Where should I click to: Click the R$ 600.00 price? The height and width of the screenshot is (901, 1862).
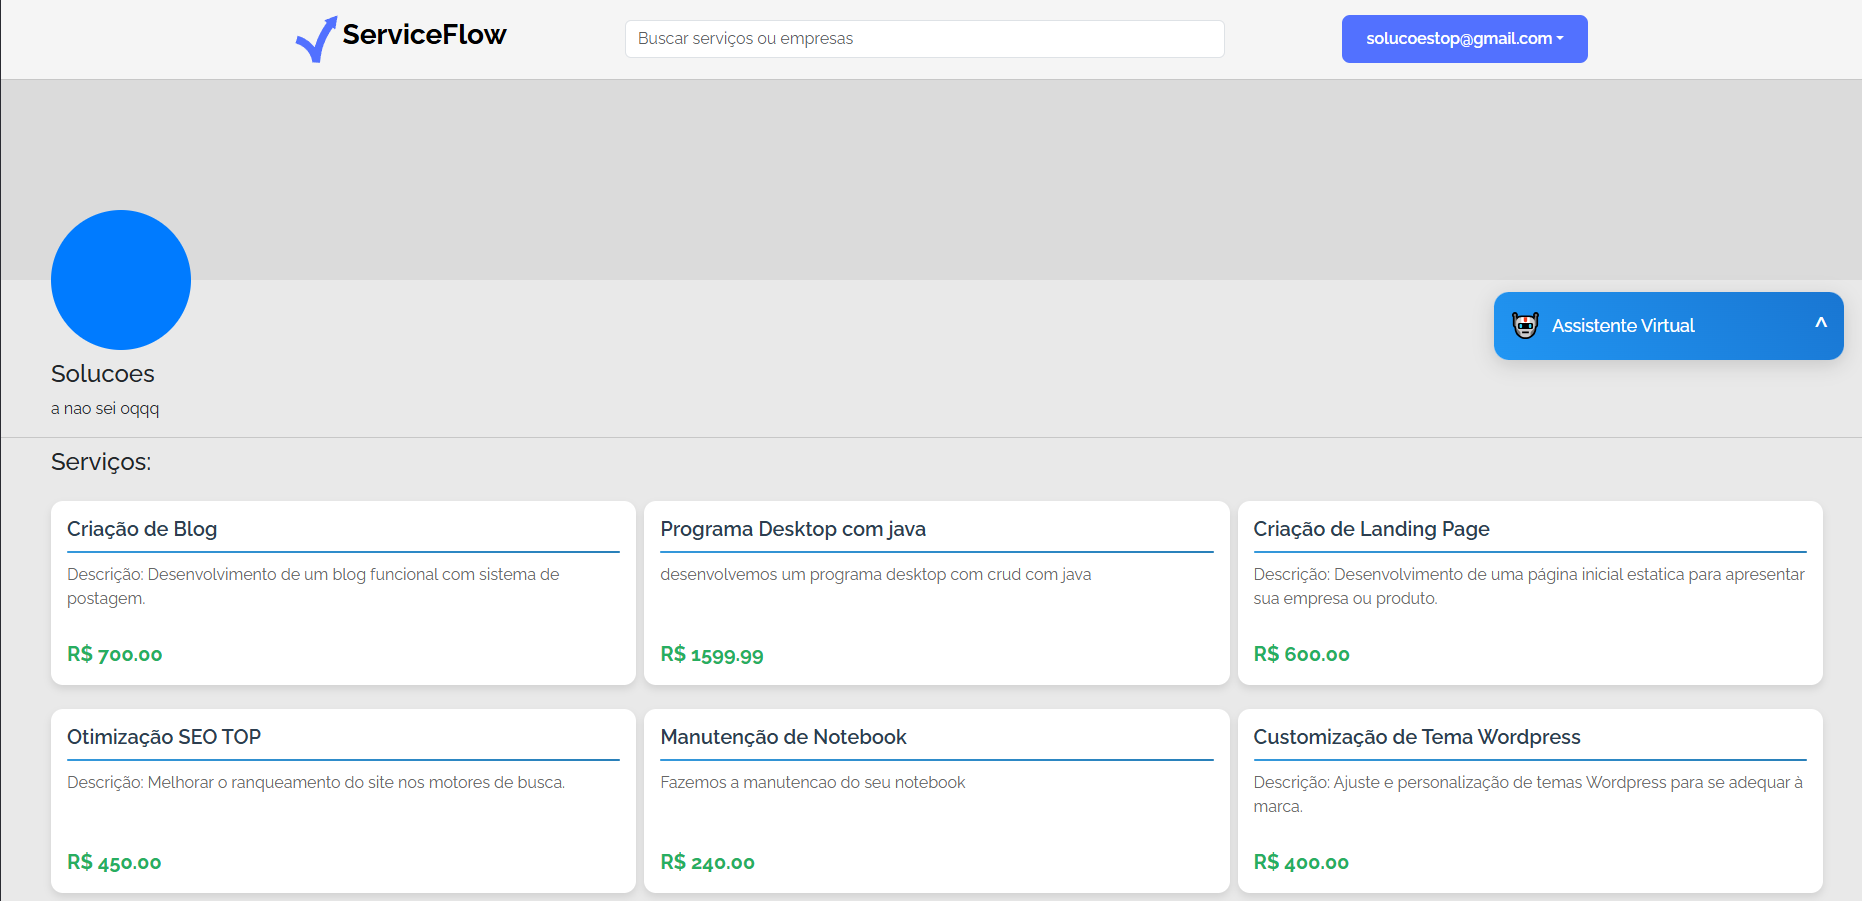point(1301,654)
